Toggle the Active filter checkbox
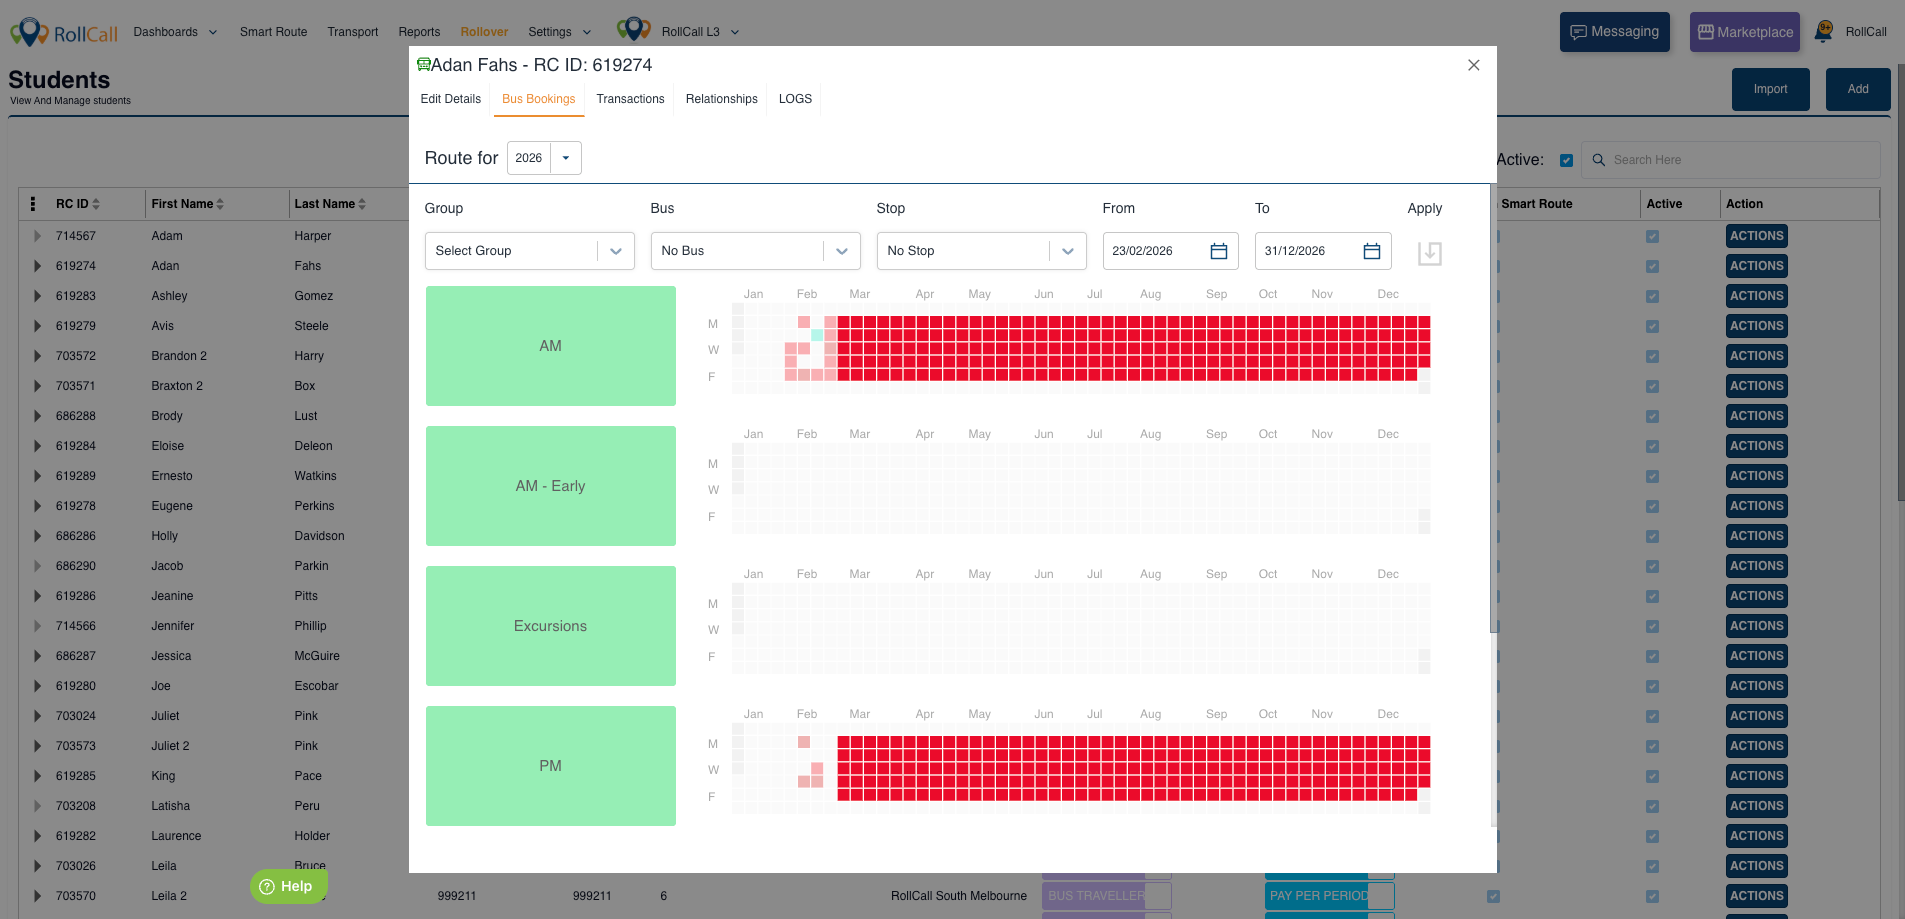The height and width of the screenshot is (919, 1905). tap(1566, 160)
